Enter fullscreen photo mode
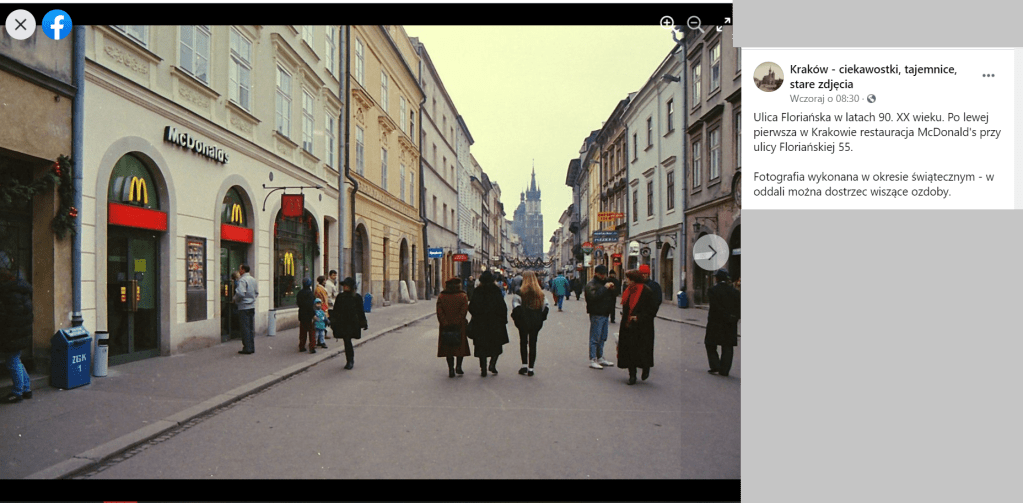1023x503 pixels. [723, 23]
